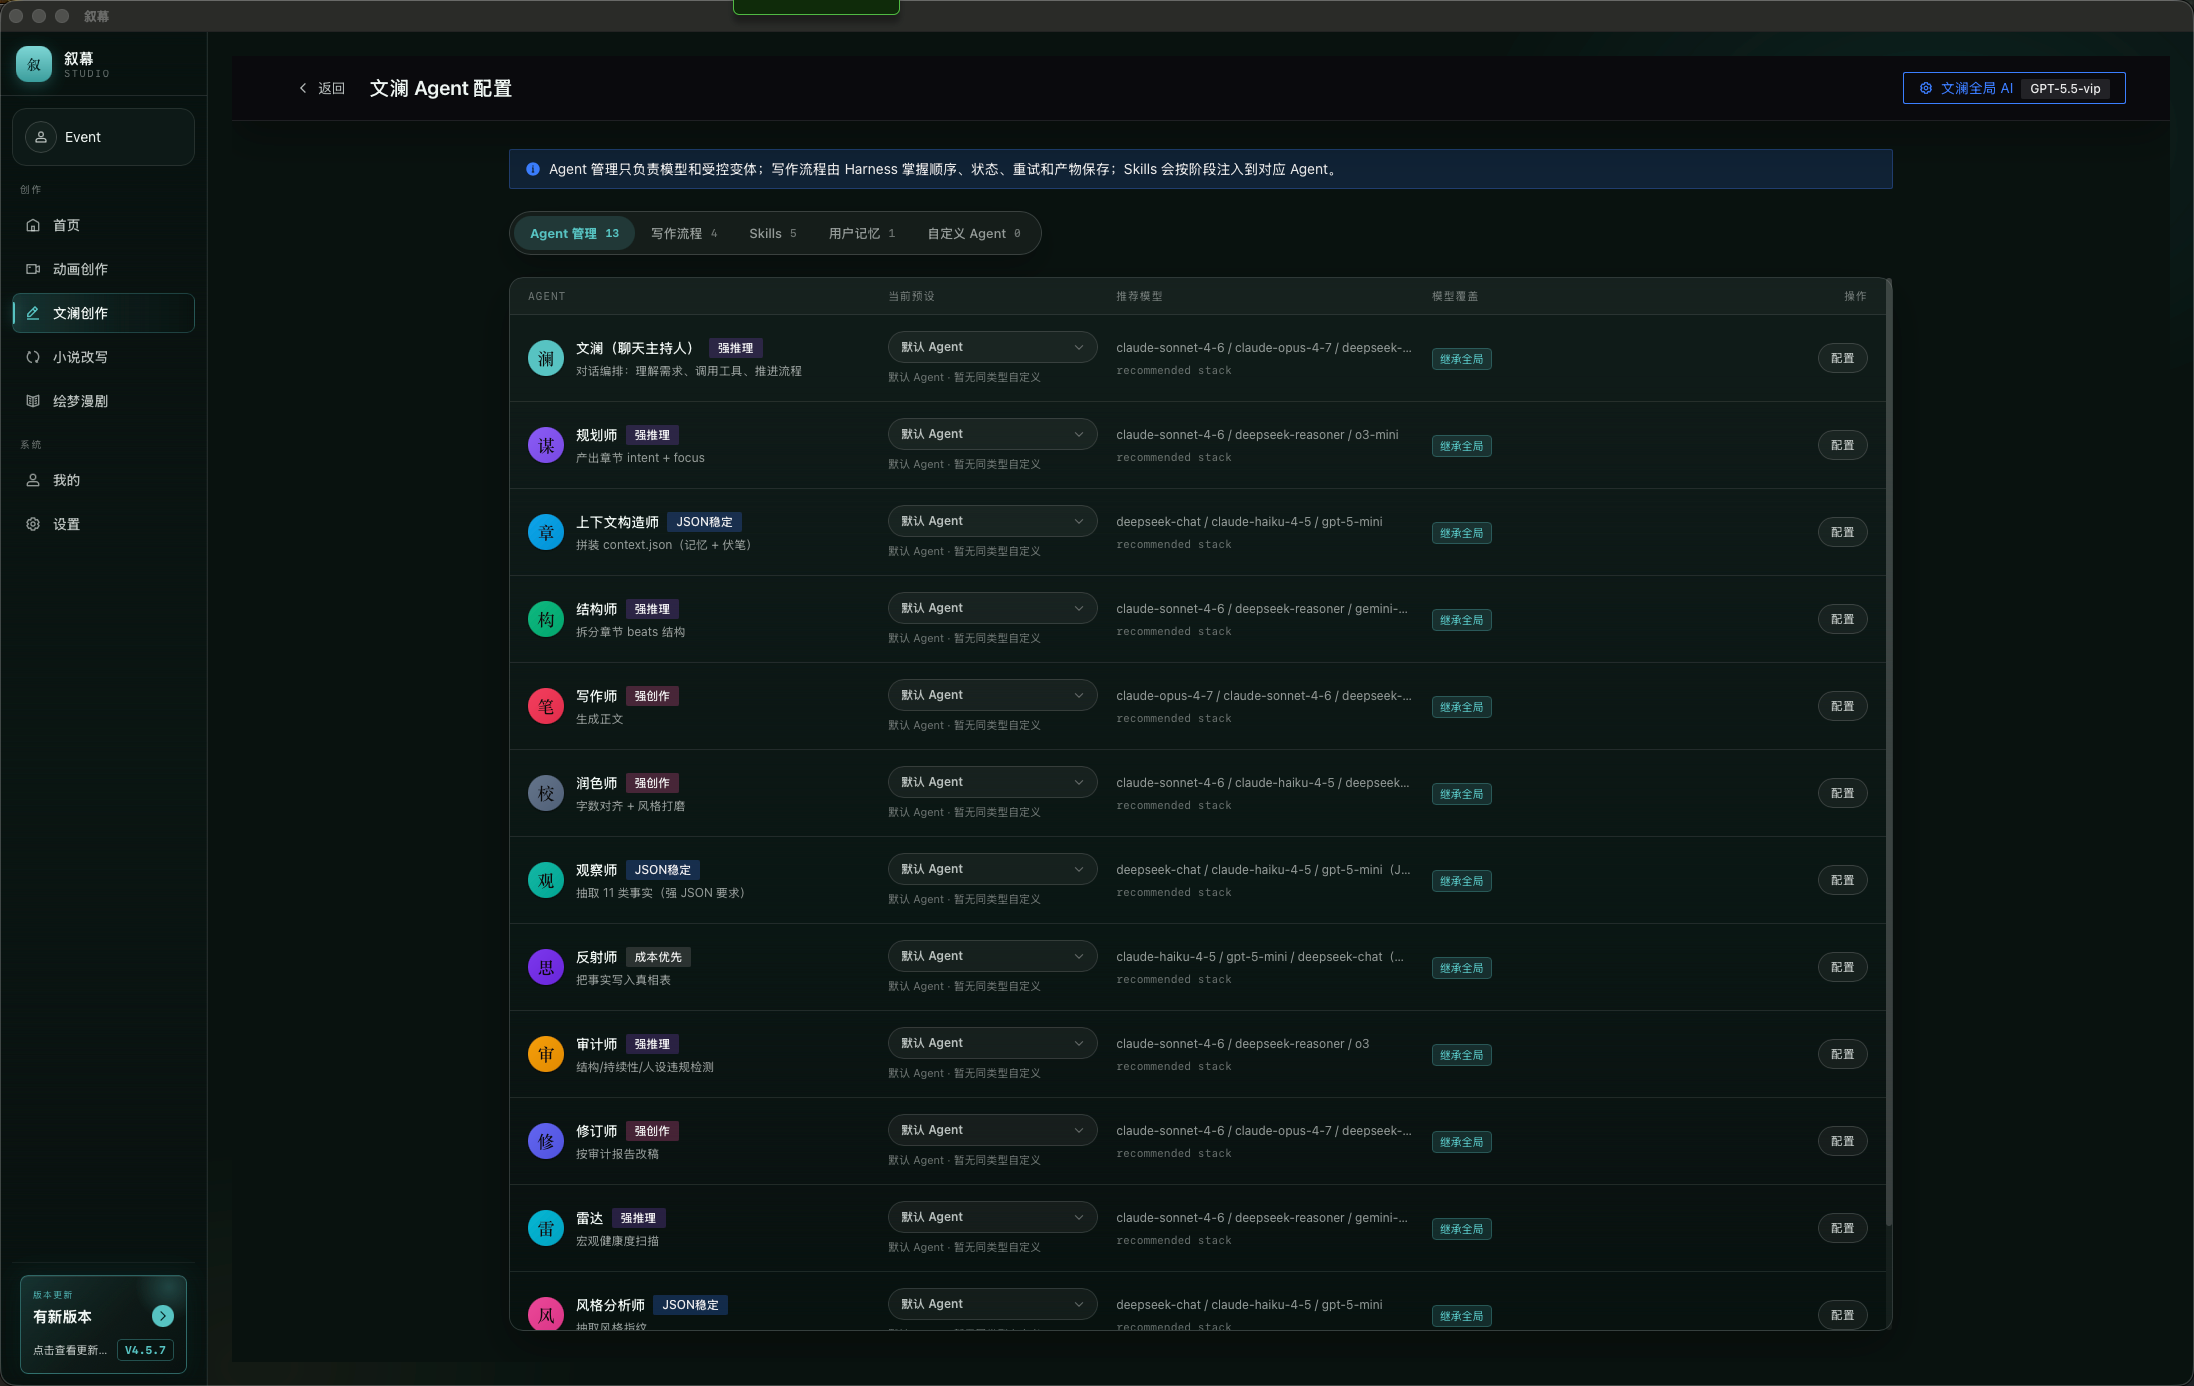Viewport: 2194px width, 1386px height.
Task: Click the 文澜全局 AI gear icon
Action: [1926, 88]
